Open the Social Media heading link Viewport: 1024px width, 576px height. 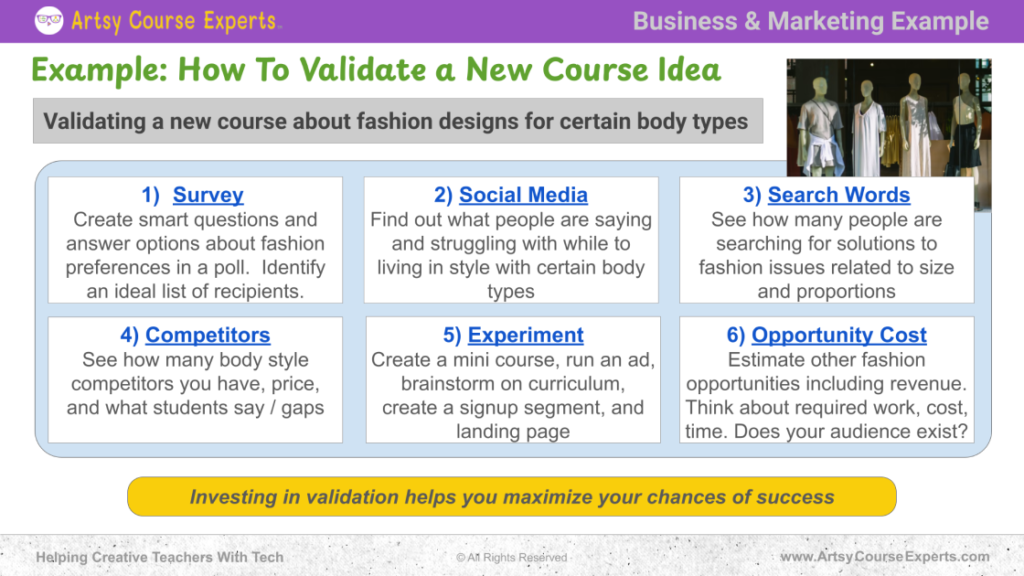pos(523,195)
